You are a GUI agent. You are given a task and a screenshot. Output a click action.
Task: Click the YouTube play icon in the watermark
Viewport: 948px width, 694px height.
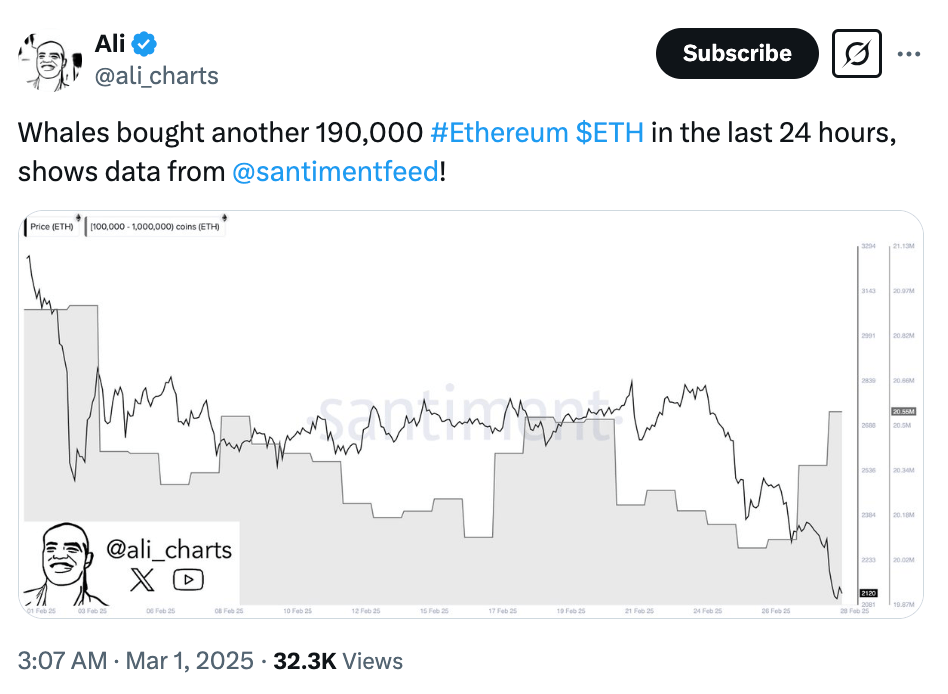point(188,578)
